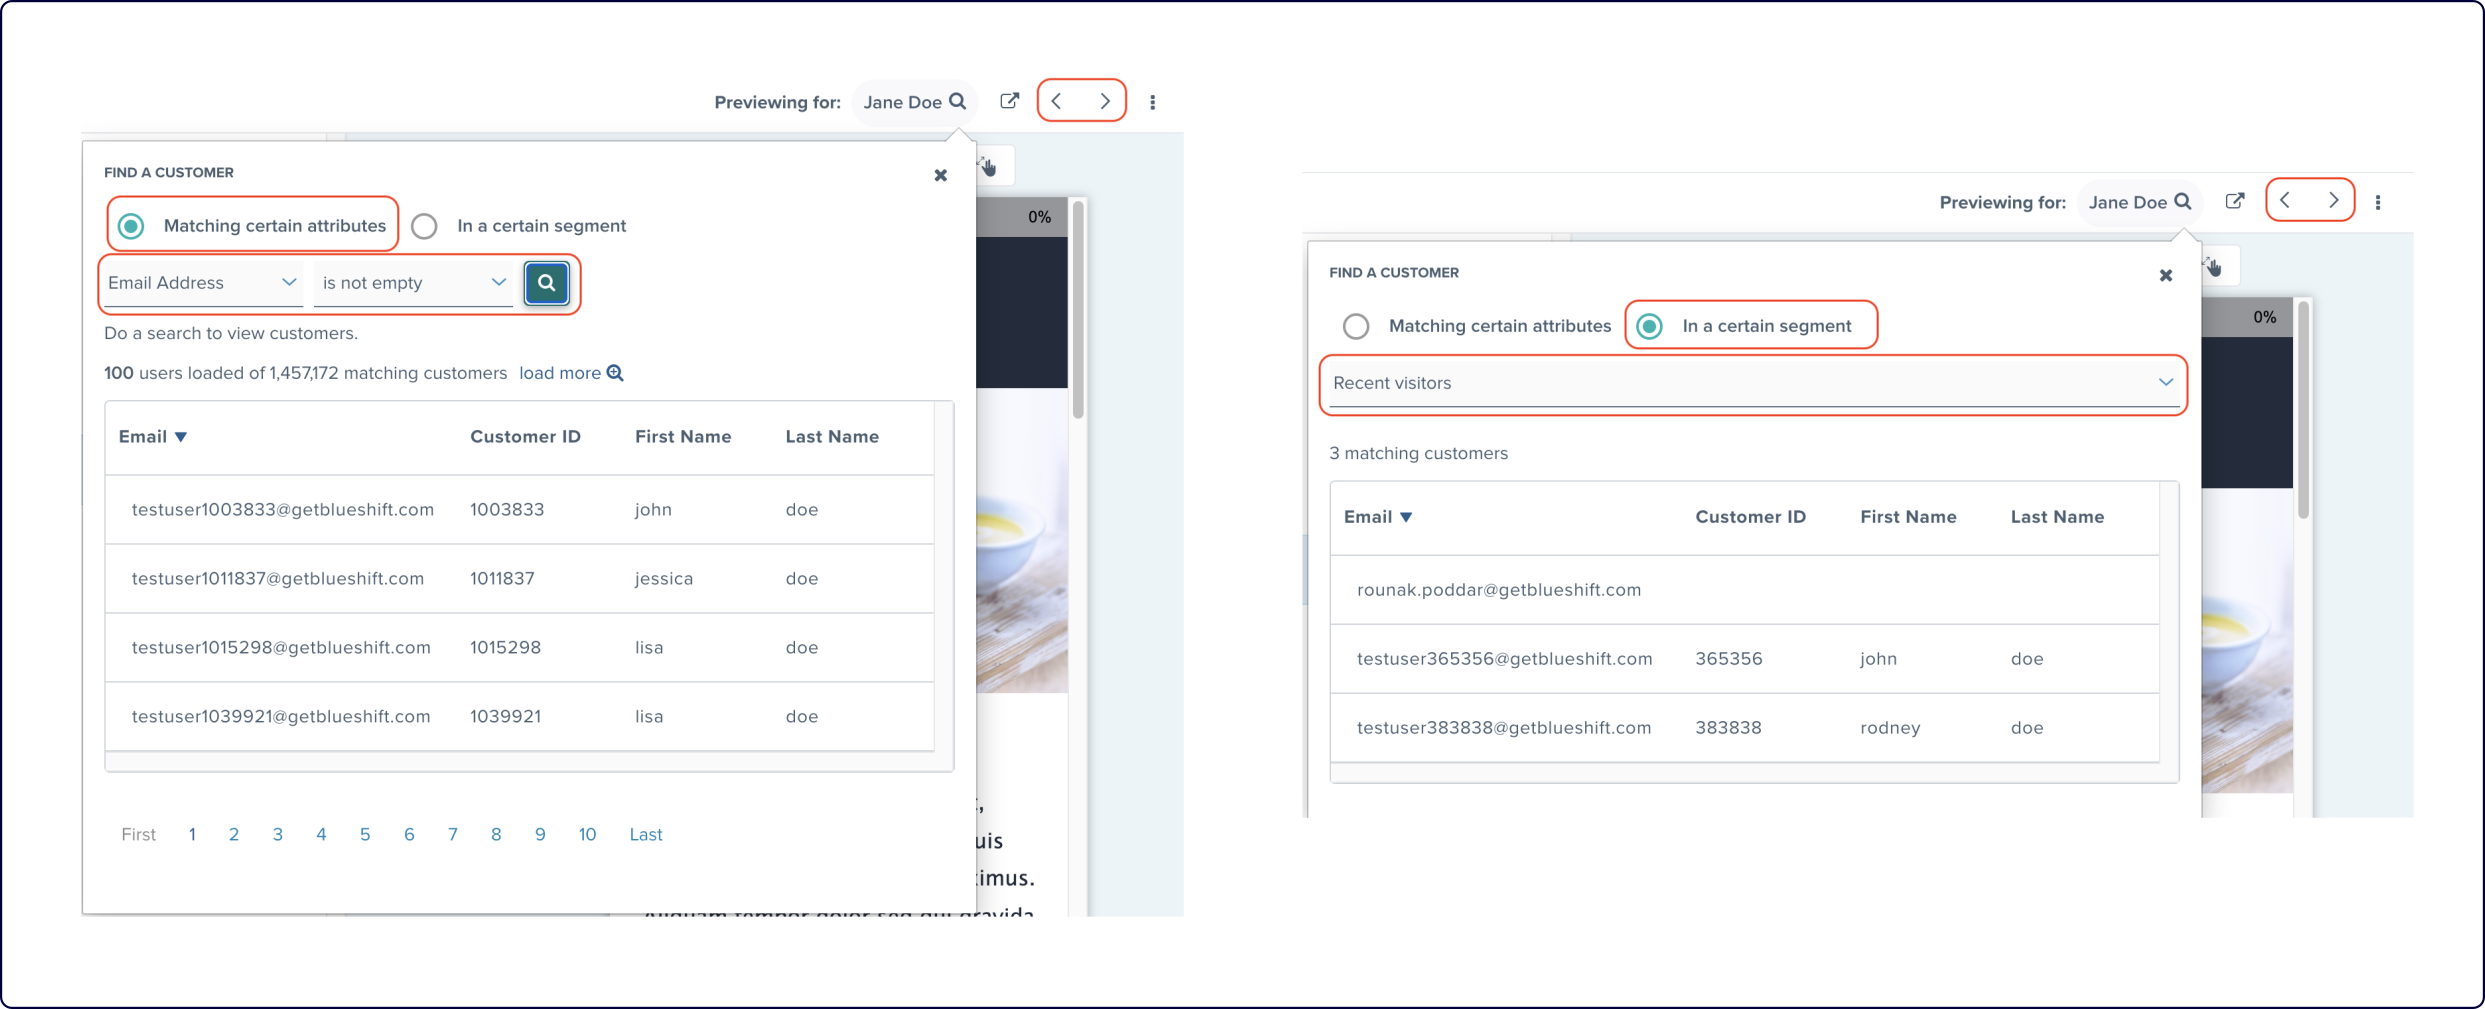Image resolution: width=2485 pixels, height=1009 pixels.
Task: Close the Find a Customer dialog
Action: coord(940,175)
